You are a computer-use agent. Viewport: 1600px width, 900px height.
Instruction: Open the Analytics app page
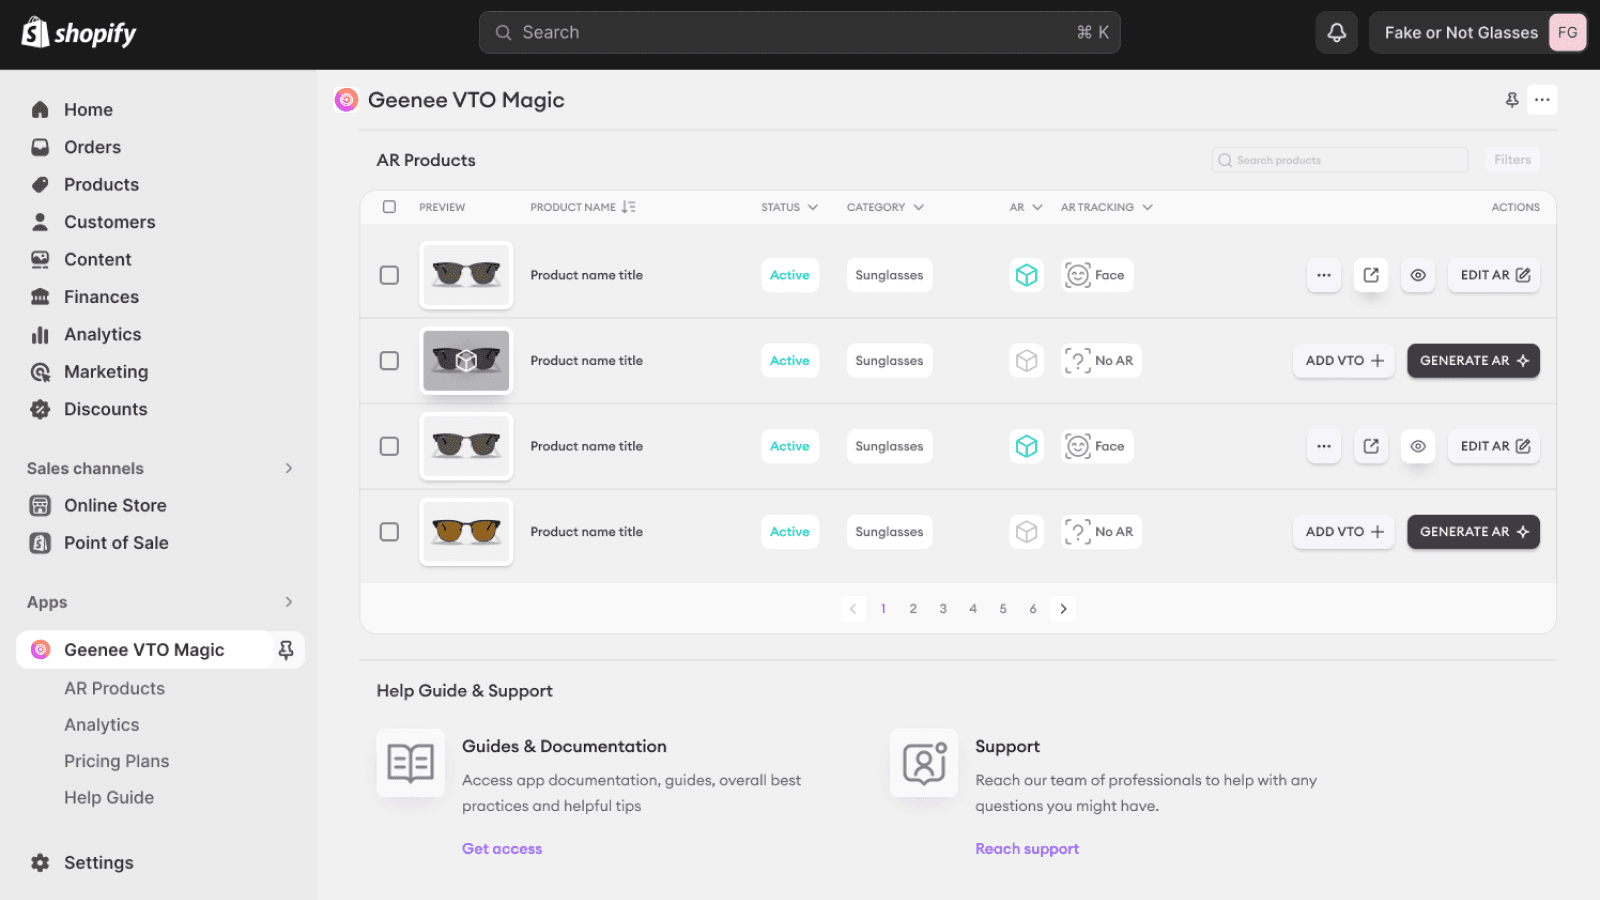(101, 724)
